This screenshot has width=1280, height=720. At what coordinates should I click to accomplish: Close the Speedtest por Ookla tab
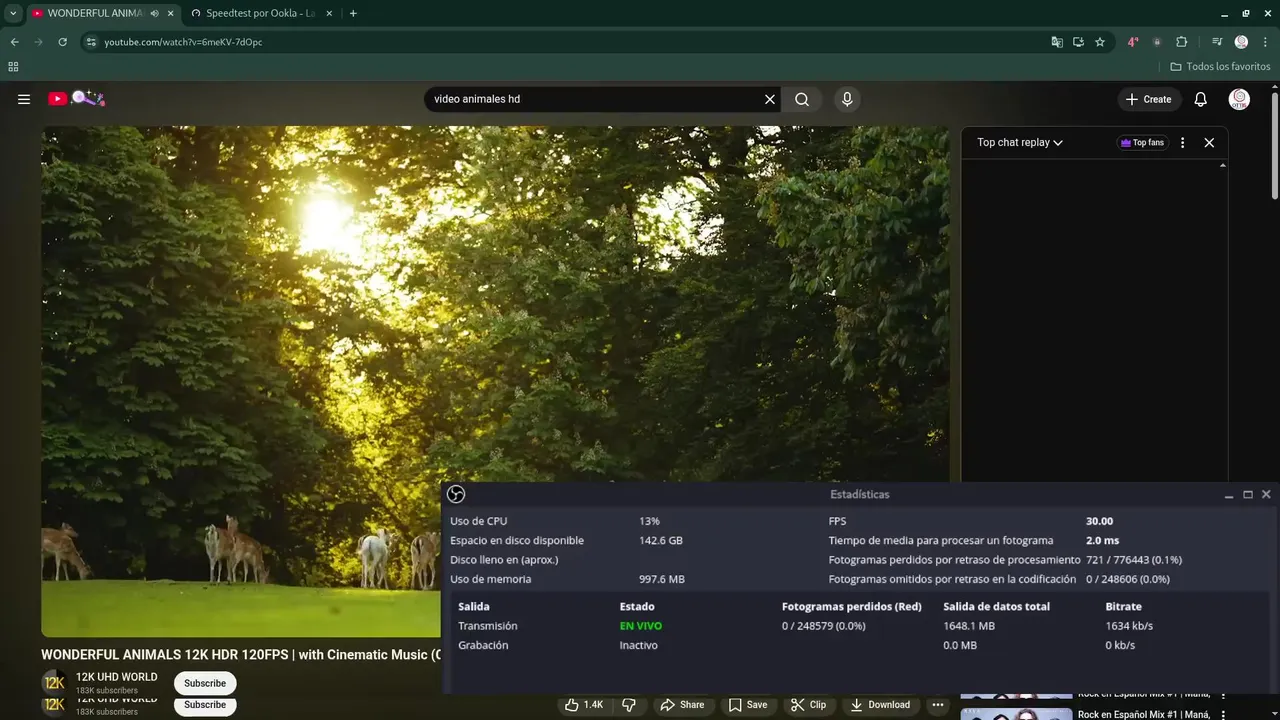pyautogui.click(x=329, y=13)
